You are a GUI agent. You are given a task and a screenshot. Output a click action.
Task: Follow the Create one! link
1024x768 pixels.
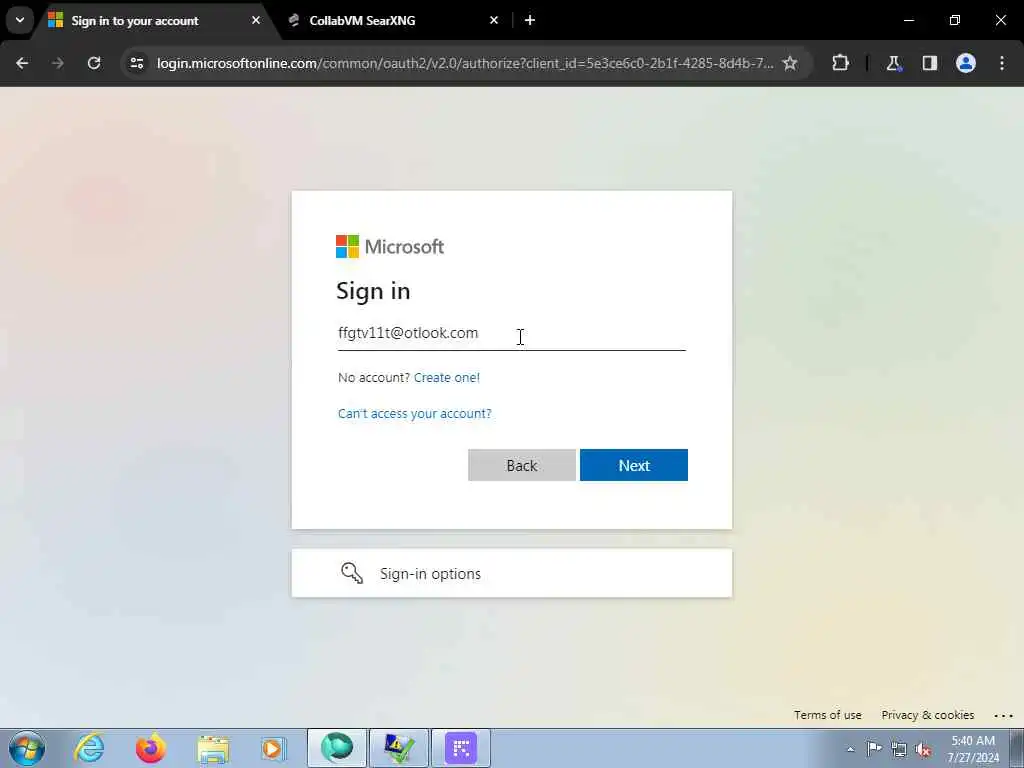pos(447,377)
